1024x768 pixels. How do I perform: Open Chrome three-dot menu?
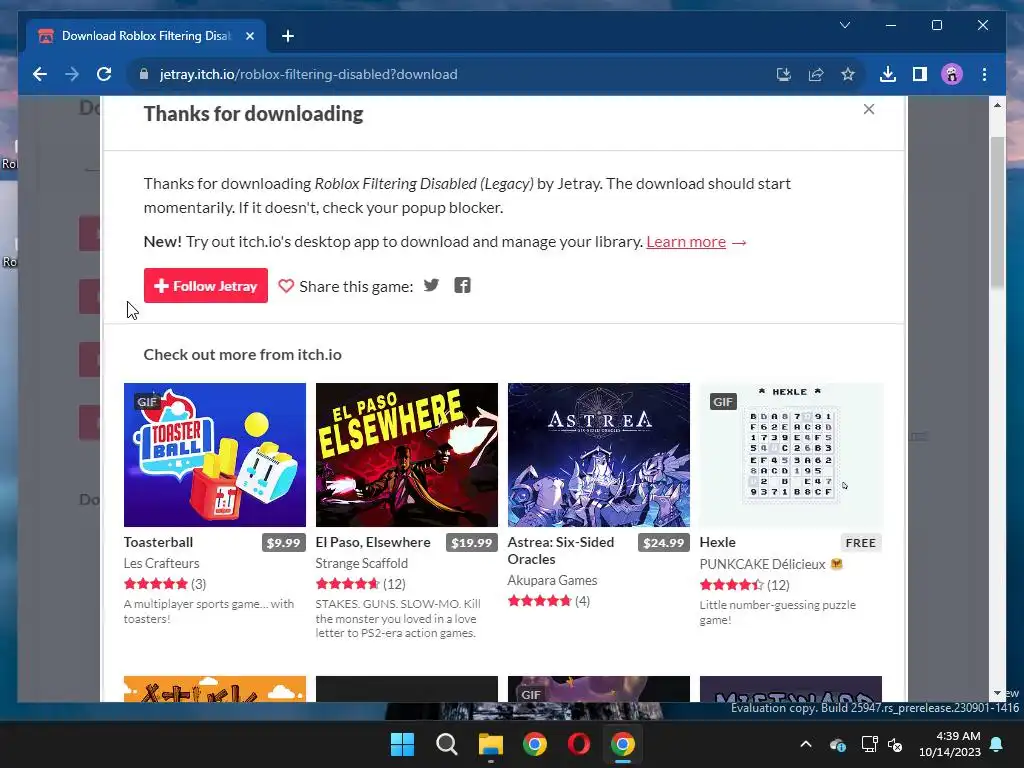(984, 74)
